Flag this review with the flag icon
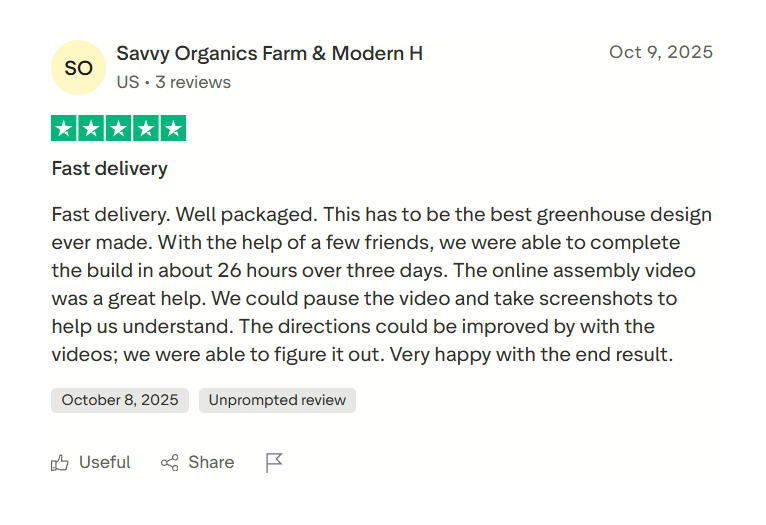Viewport: 766px width, 525px height. [x=274, y=462]
